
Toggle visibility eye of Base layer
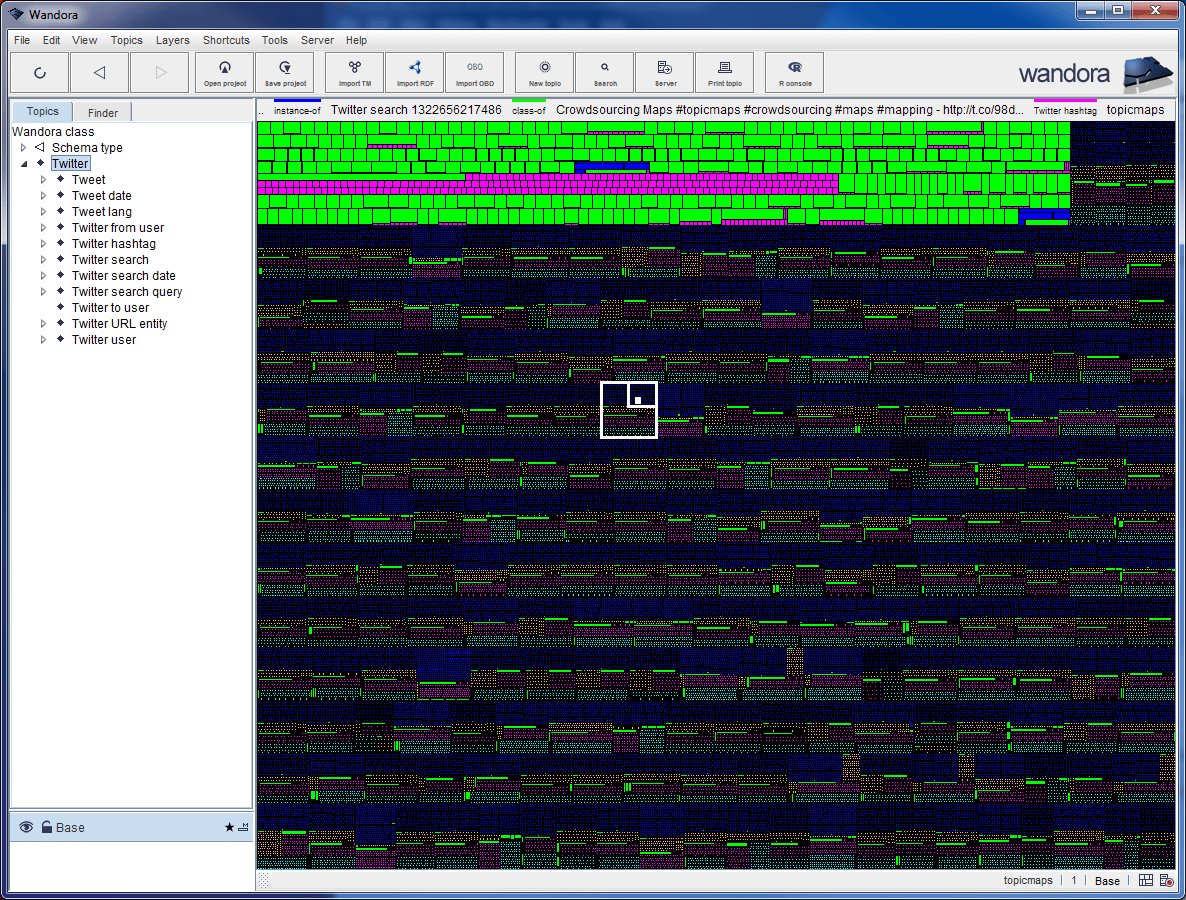click(26, 827)
